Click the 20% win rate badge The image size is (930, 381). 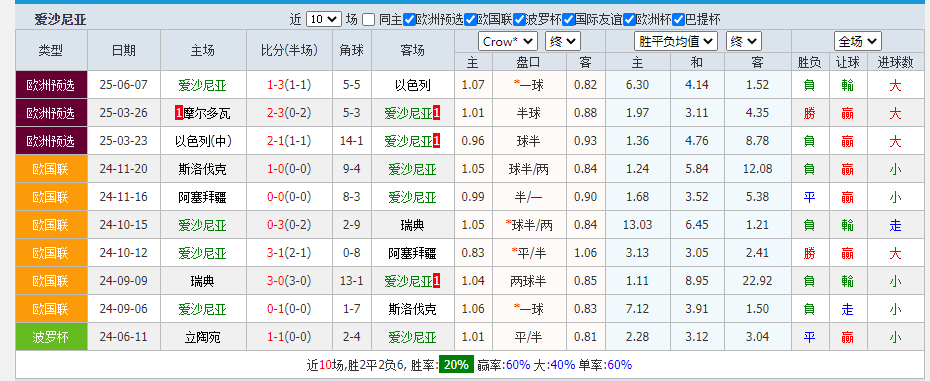point(456,364)
